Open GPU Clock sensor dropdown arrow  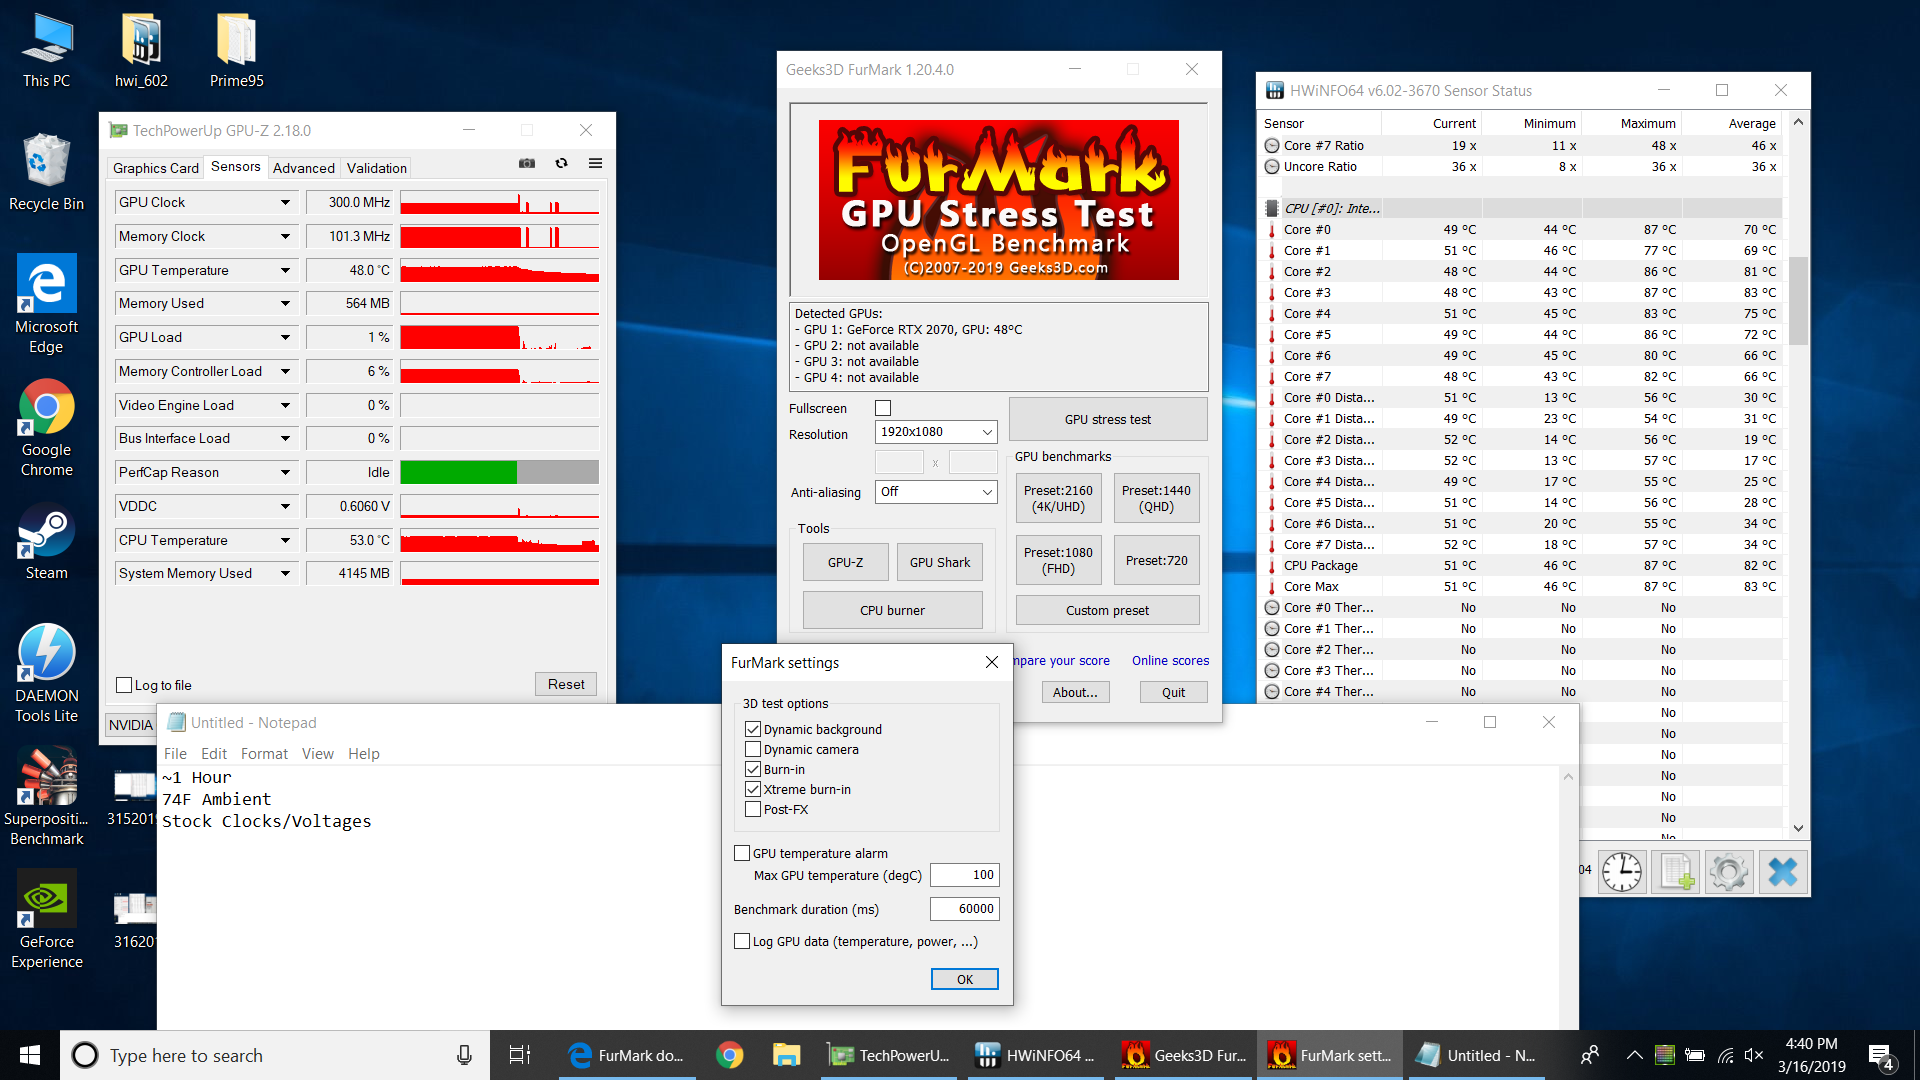pos(285,203)
